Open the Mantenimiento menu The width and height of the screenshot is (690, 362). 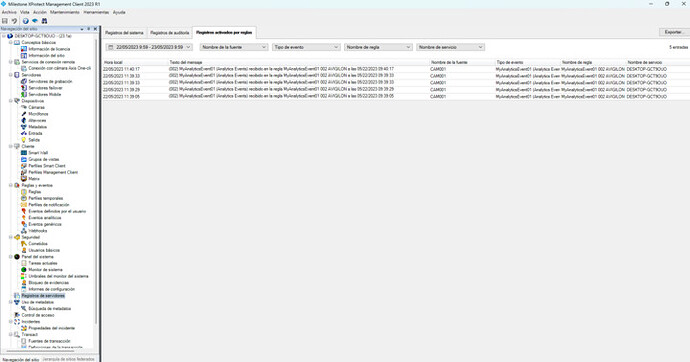[65, 12]
